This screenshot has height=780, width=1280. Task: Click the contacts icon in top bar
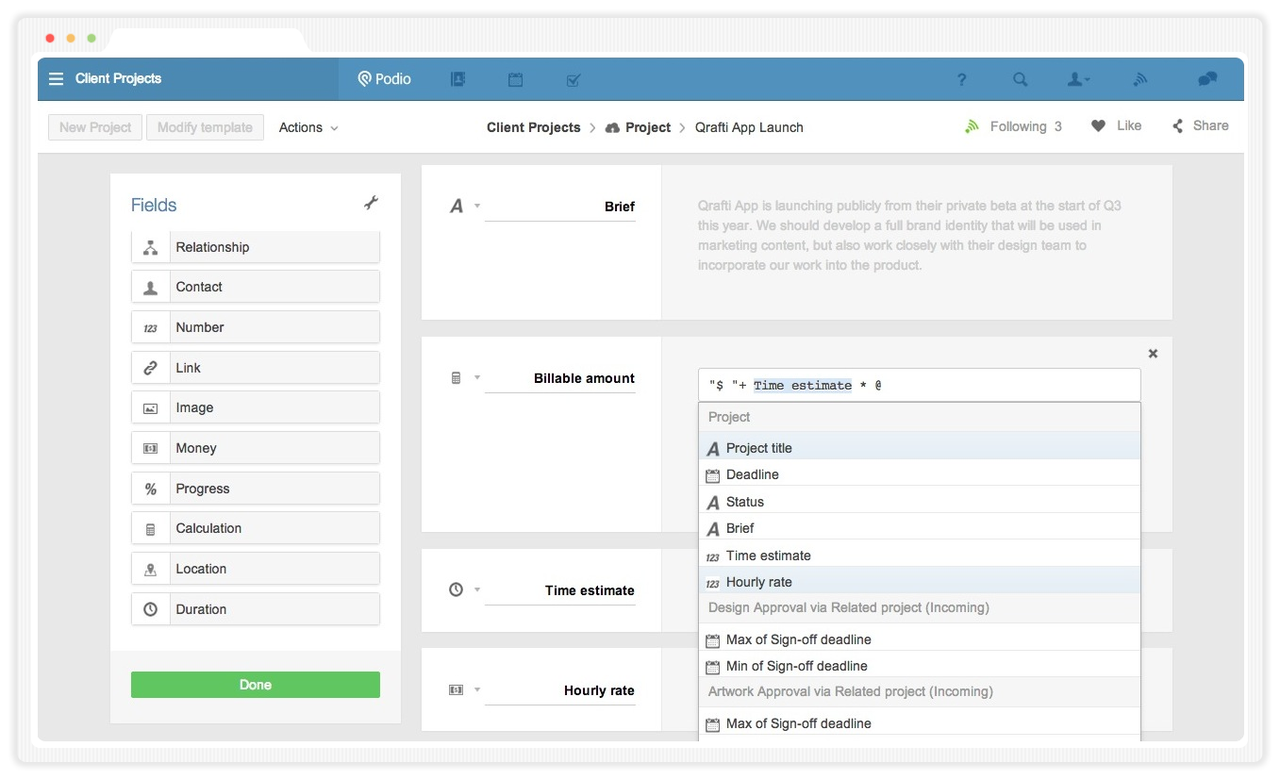pyautogui.click(x=458, y=79)
